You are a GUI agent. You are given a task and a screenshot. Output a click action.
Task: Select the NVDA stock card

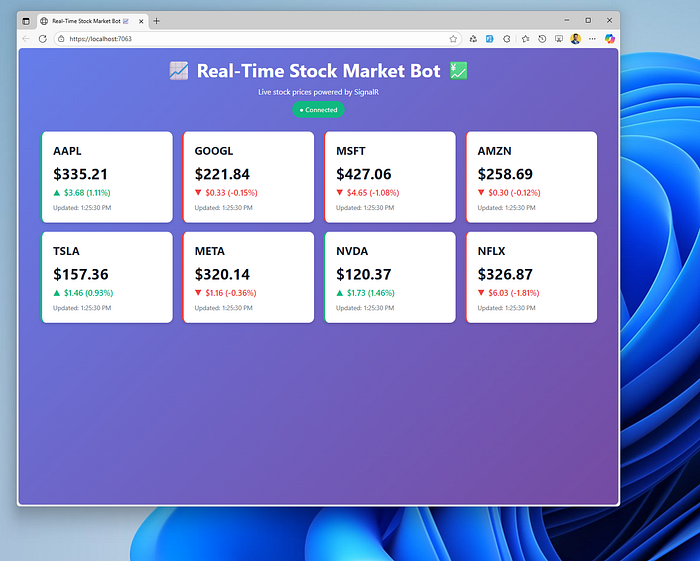(389, 277)
